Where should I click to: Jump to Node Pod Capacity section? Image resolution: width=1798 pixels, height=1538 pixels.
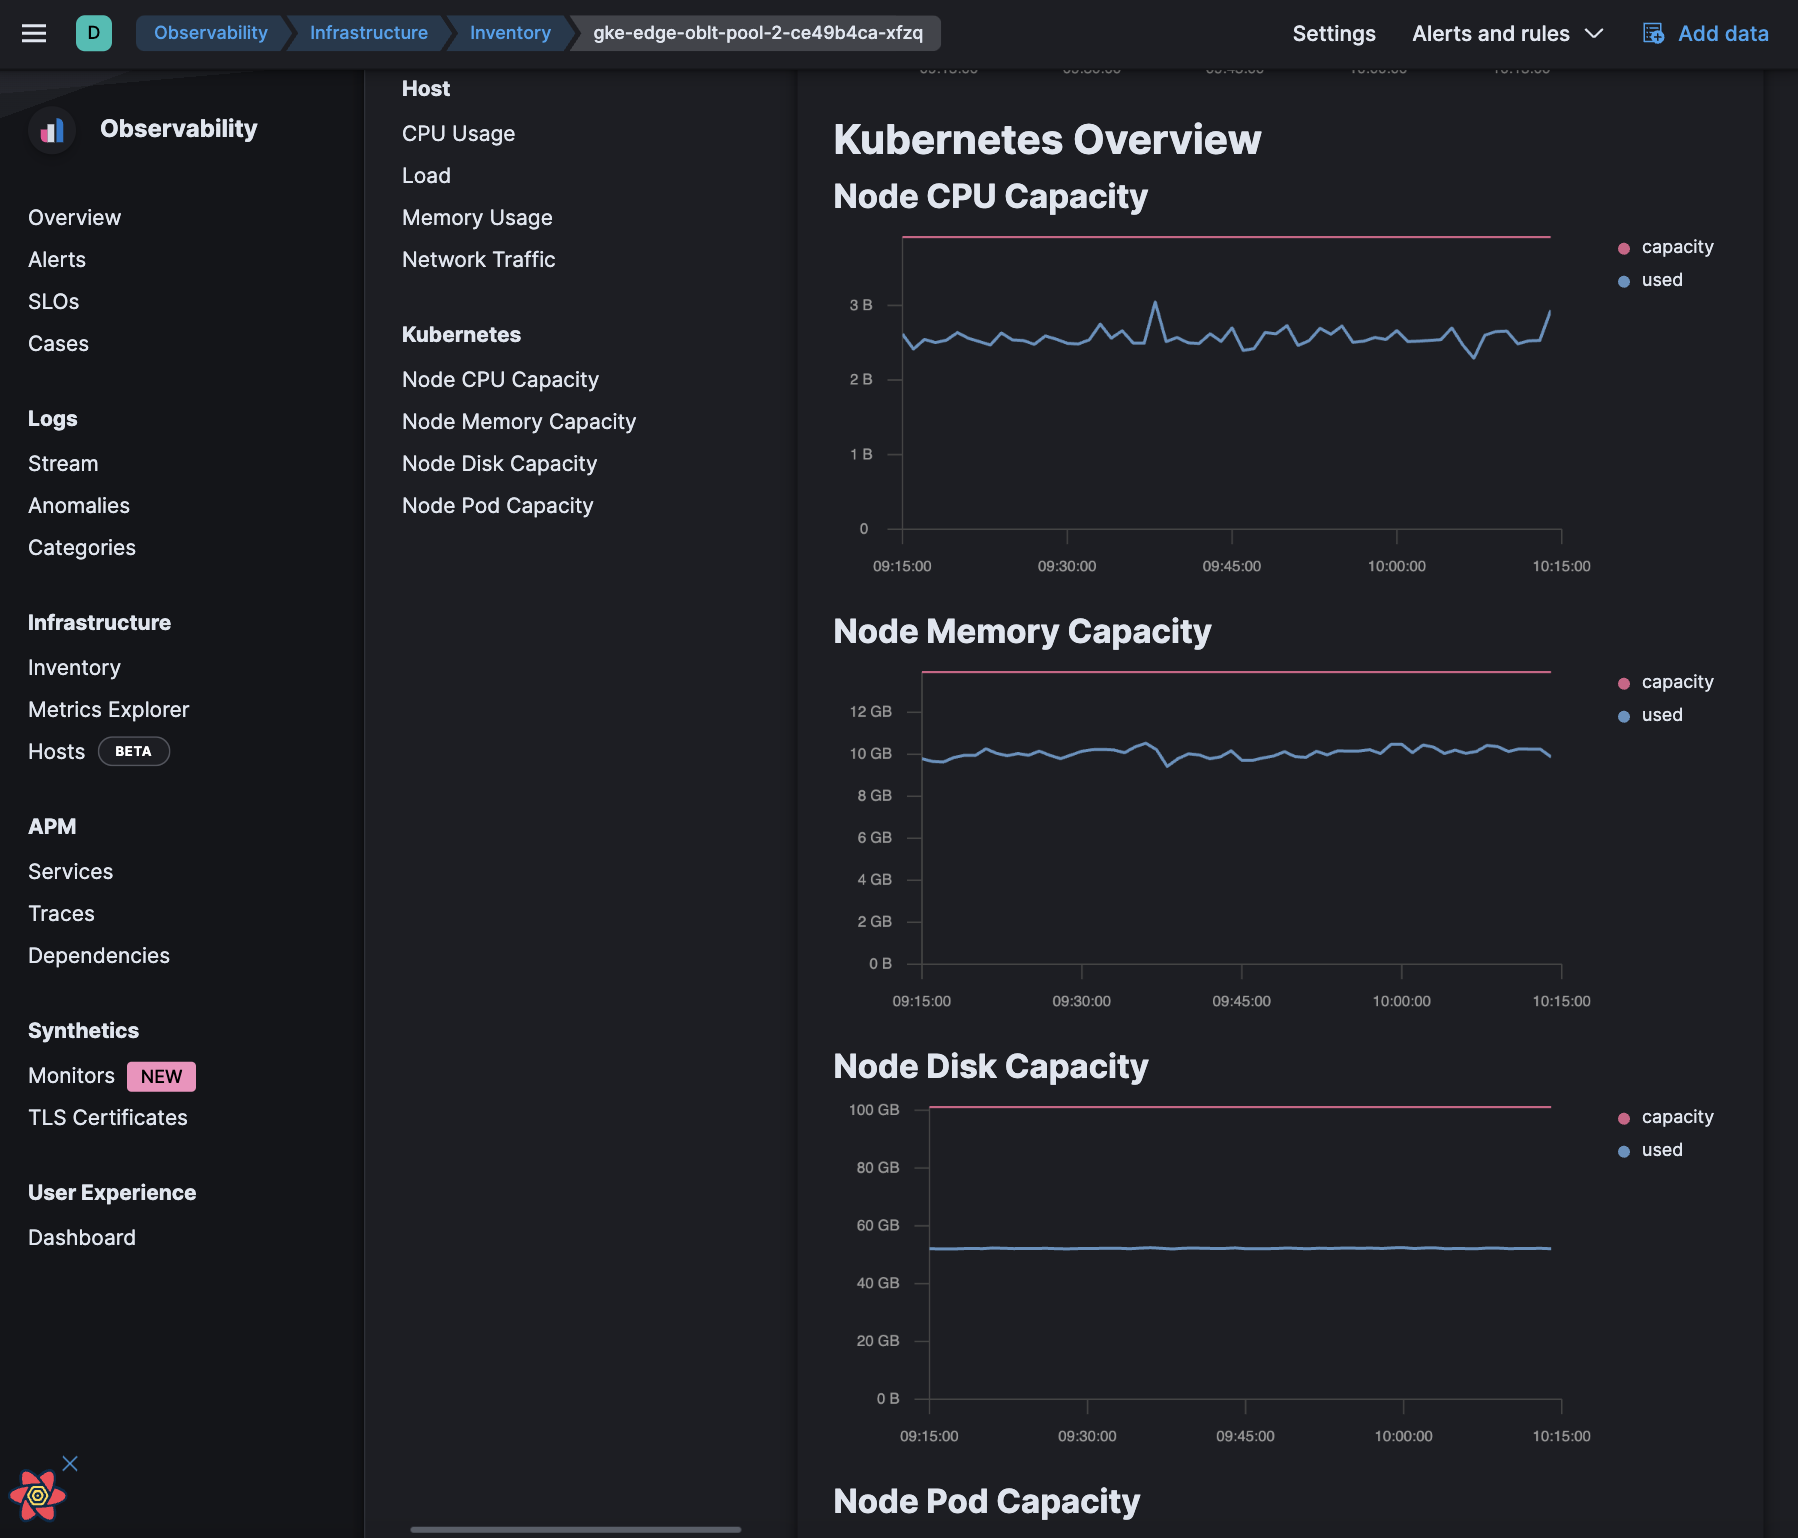(x=497, y=505)
